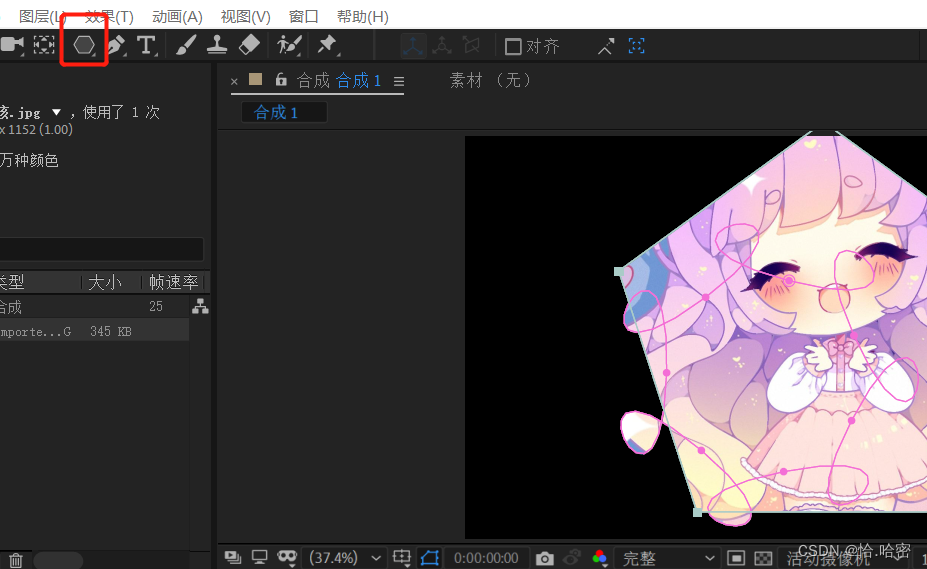
Task: Close the 合成 1 composition panel tab
Action: 234,81
